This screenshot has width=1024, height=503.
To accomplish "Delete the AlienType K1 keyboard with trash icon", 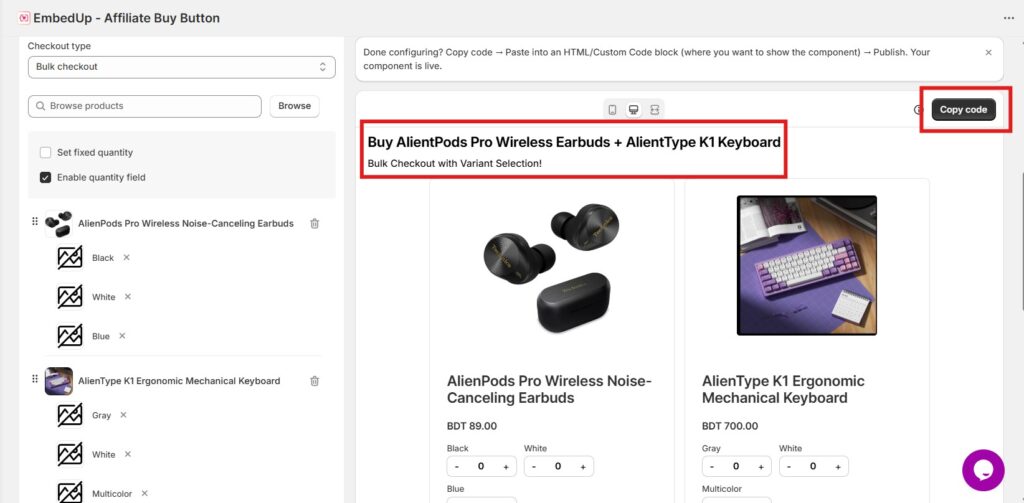I will [x=315, y=381].
